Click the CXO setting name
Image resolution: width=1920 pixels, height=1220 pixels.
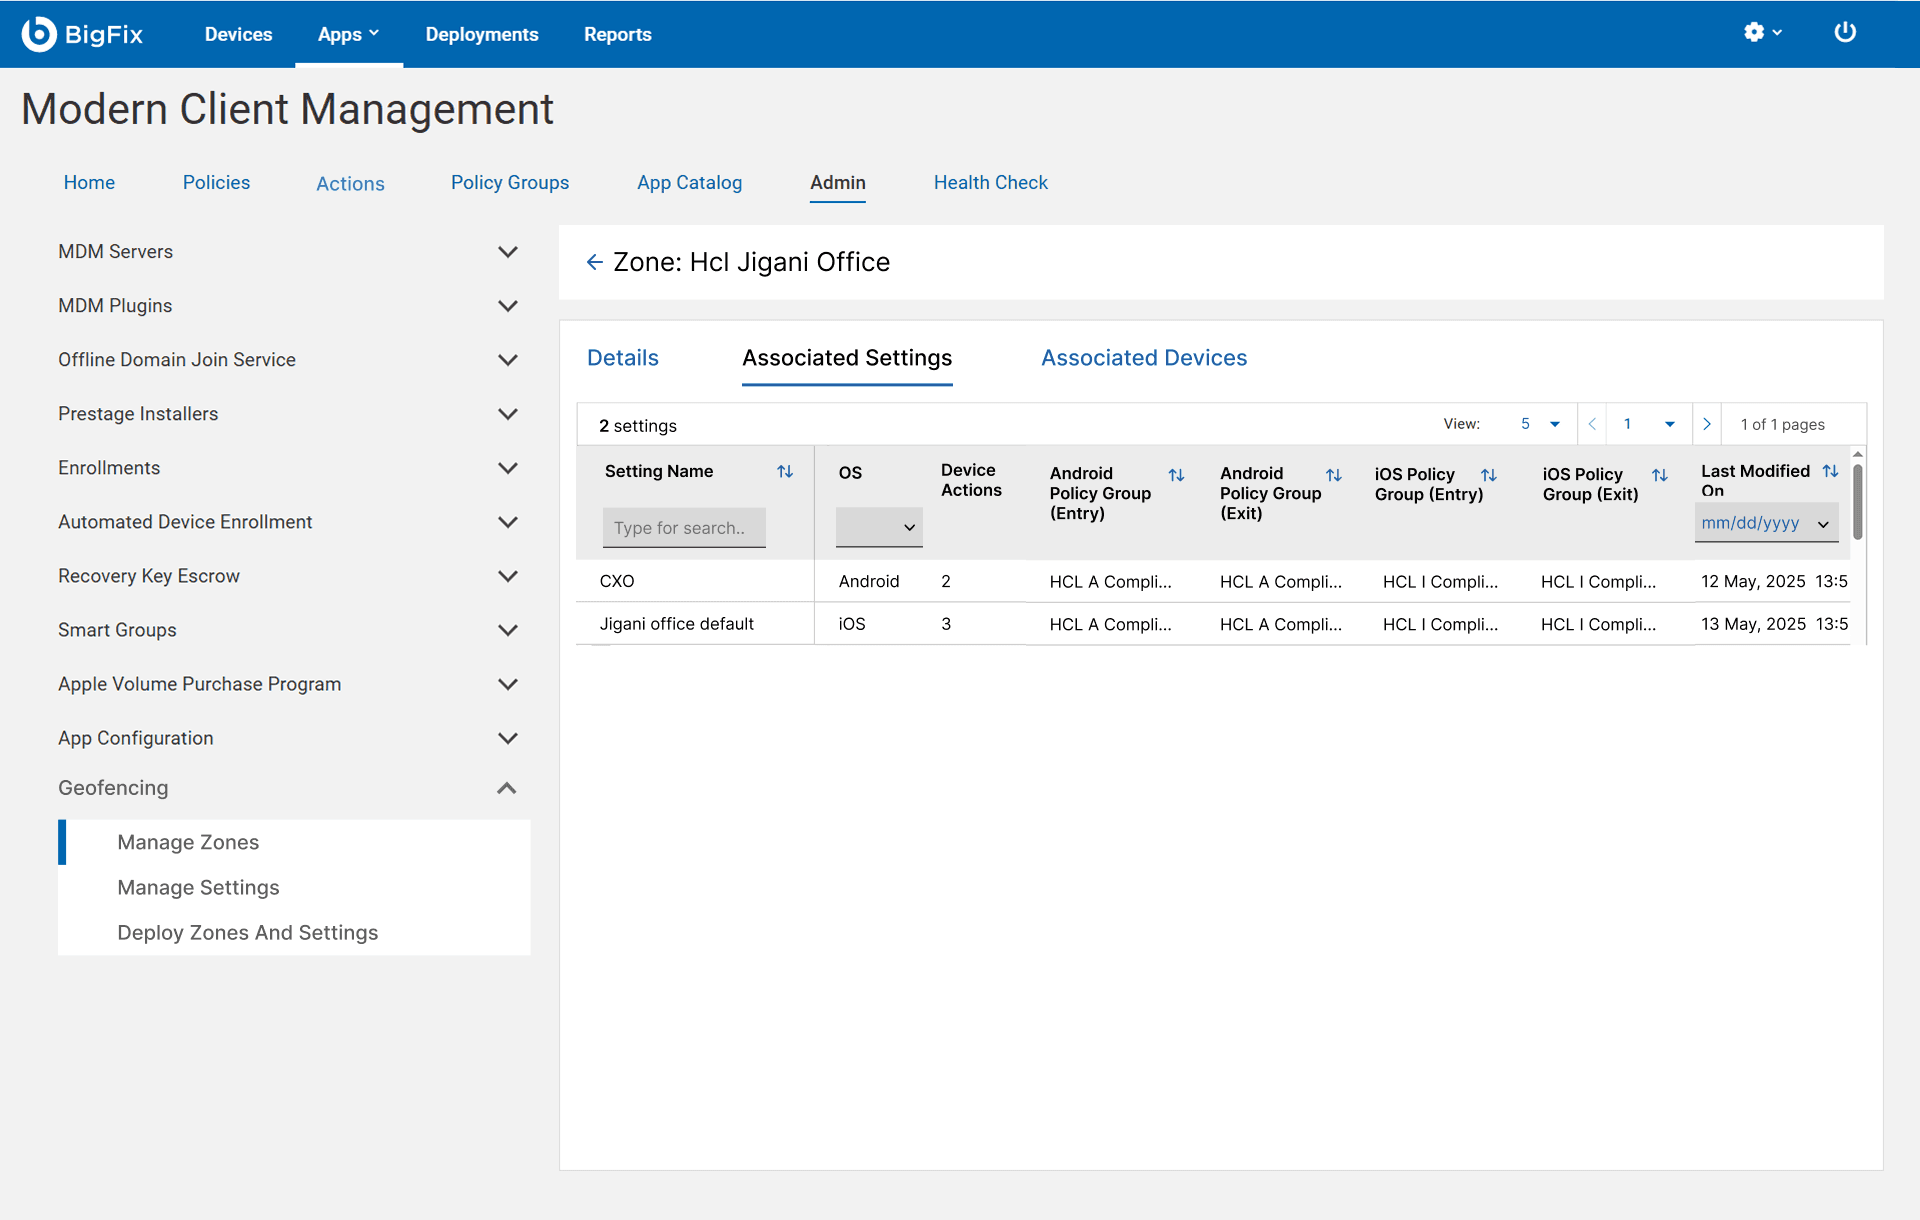click(617, 581)
